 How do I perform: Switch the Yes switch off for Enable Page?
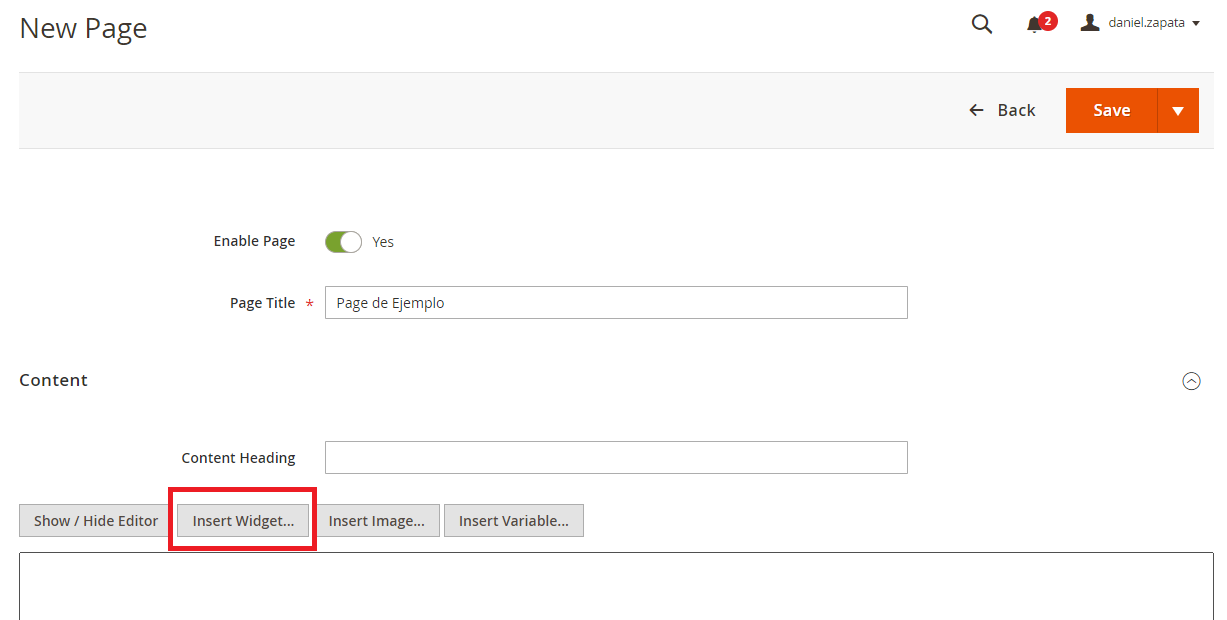(x=343, y=241)
